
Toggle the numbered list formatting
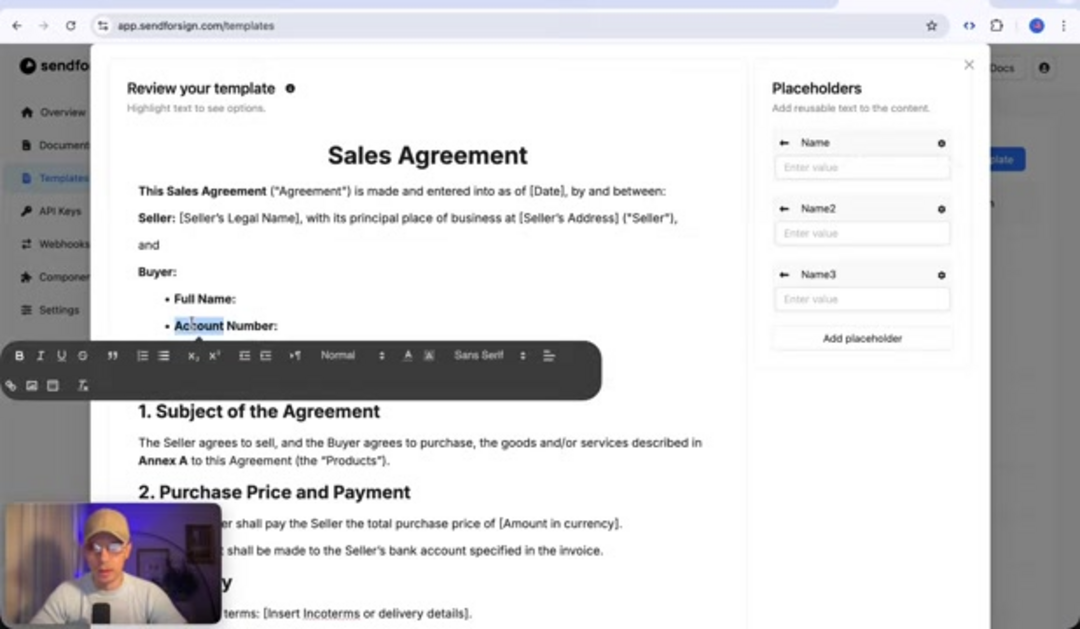(141, 355)
